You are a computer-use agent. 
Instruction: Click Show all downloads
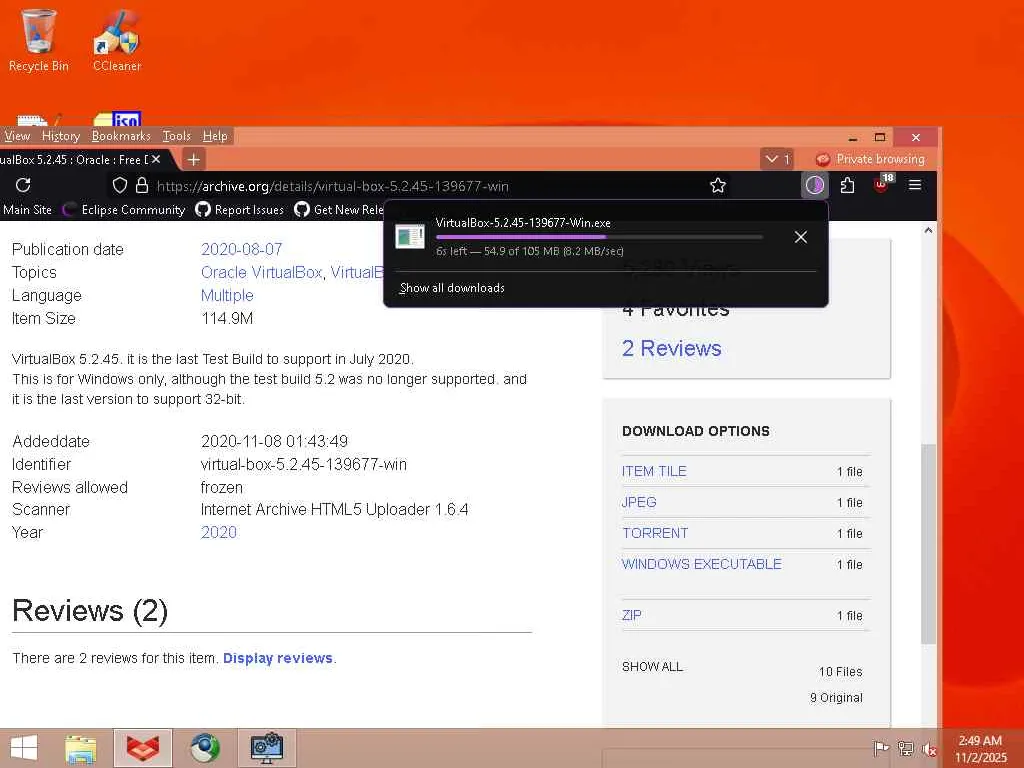point(452,288)
